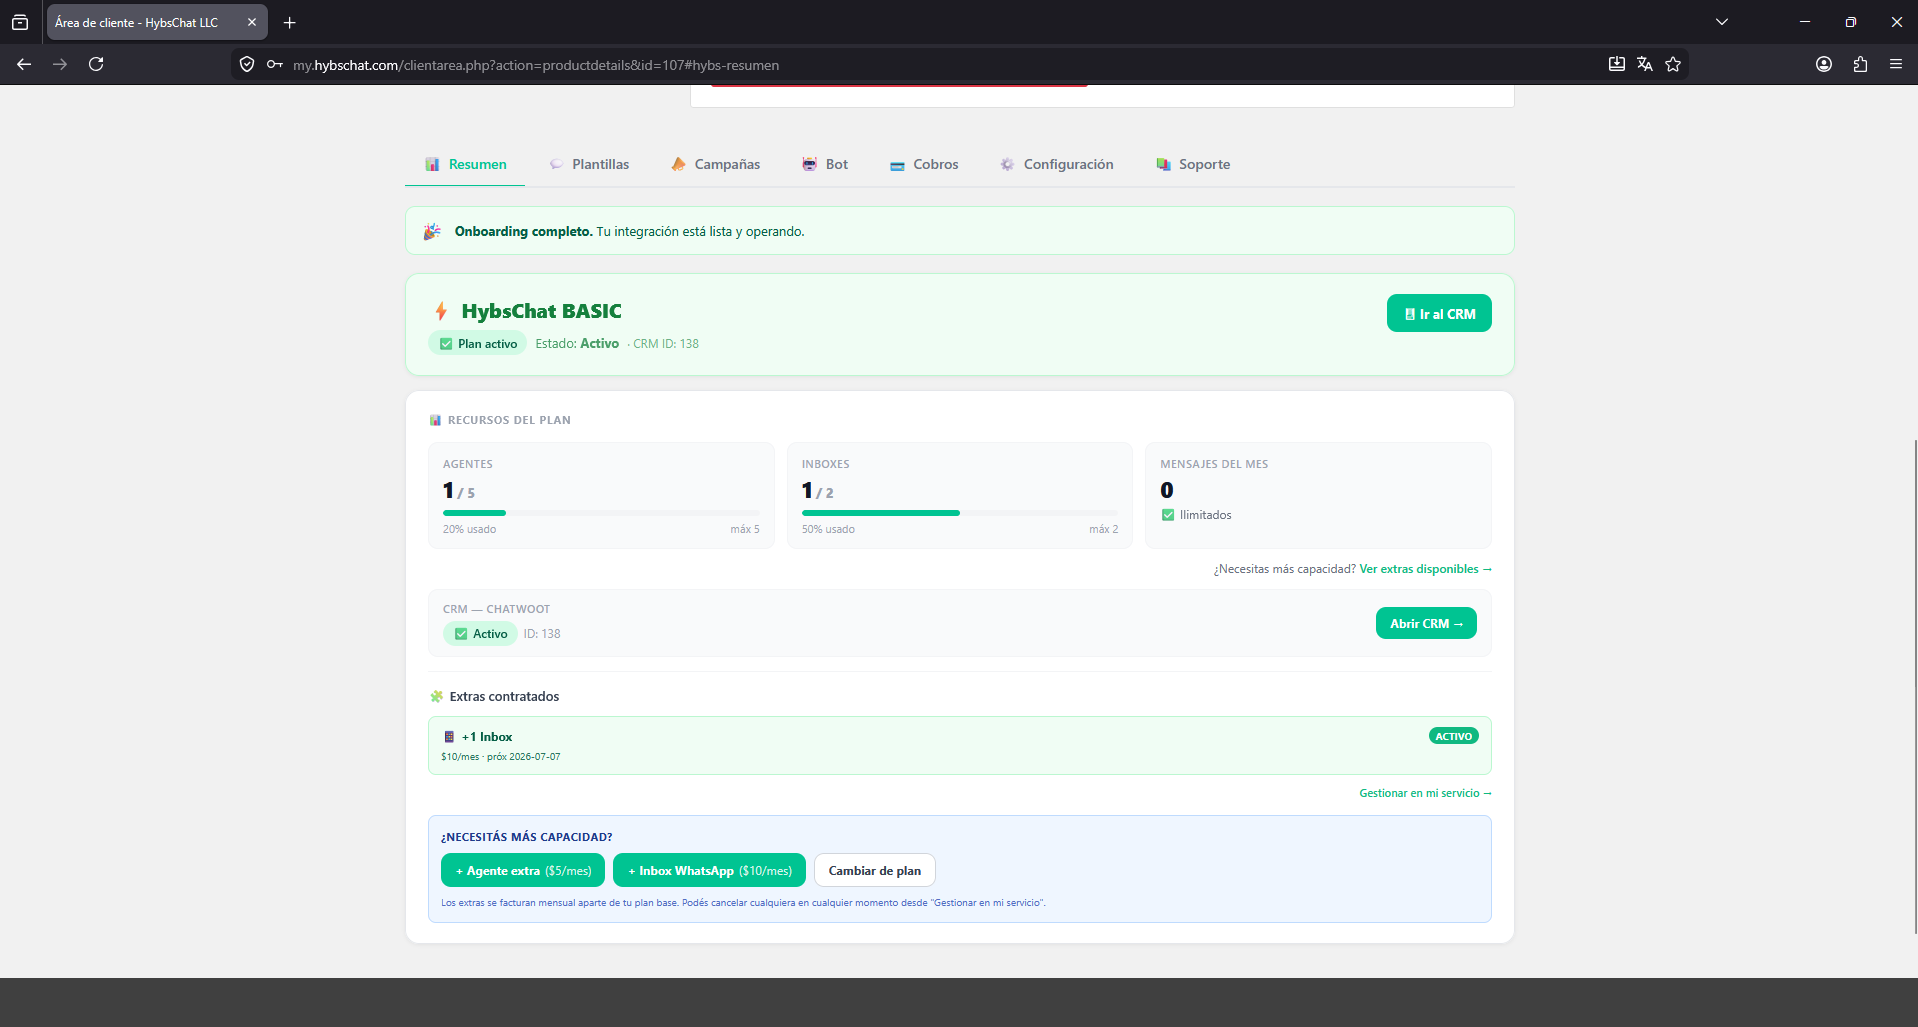This screenshot has width=1918, height=1027.
Task: Click the translate page icon
Action: [x=1645, y=64]
